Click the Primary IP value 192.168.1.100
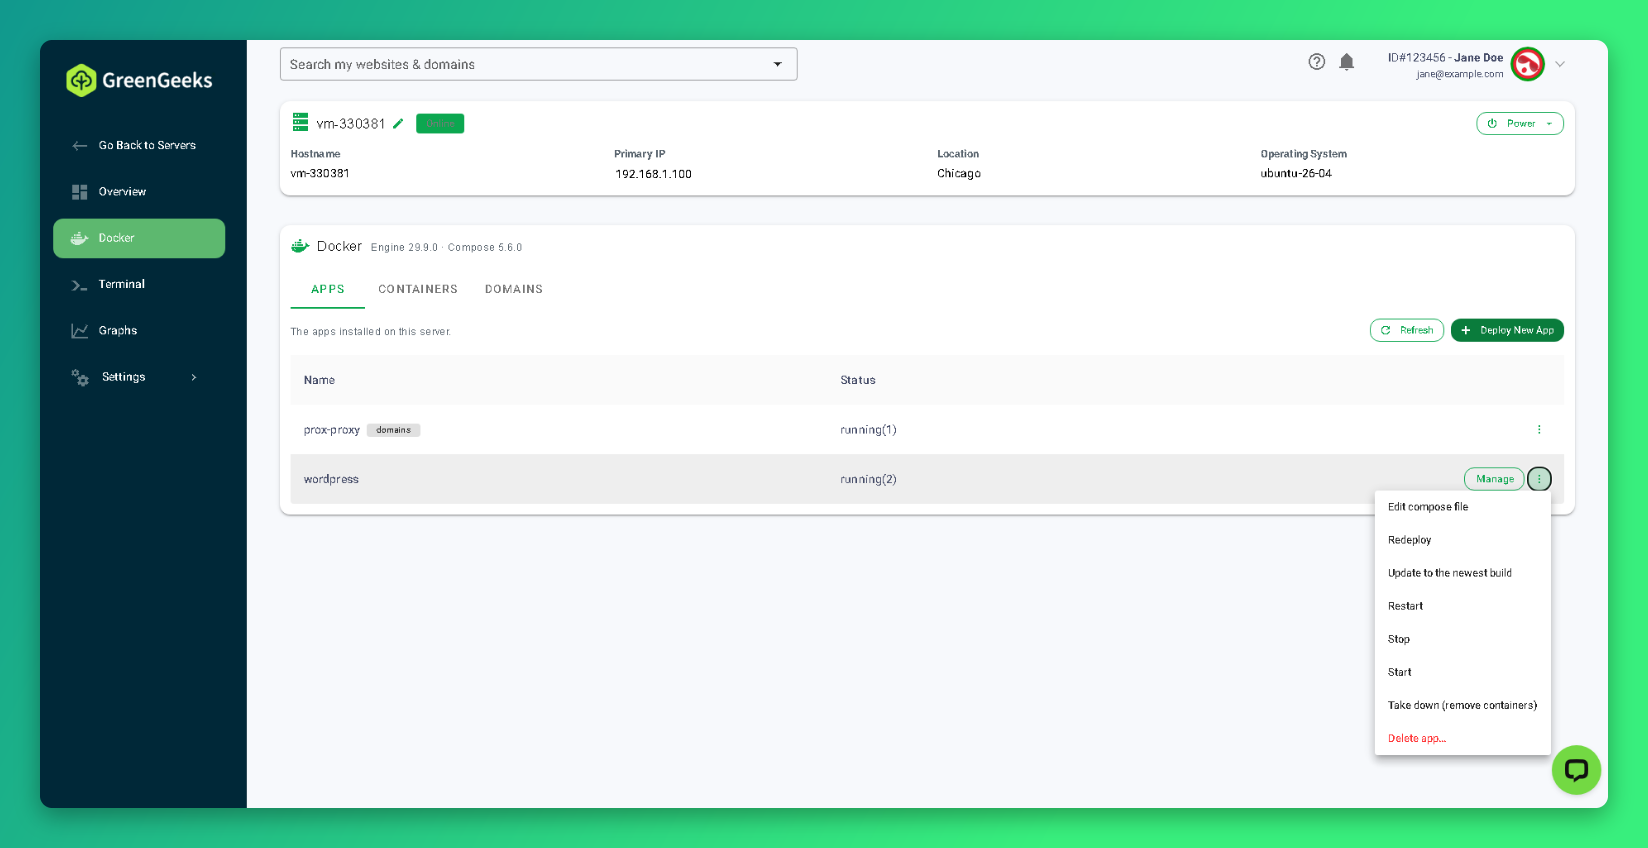The width and height of the screenshot is (1648, 848). 653,174
